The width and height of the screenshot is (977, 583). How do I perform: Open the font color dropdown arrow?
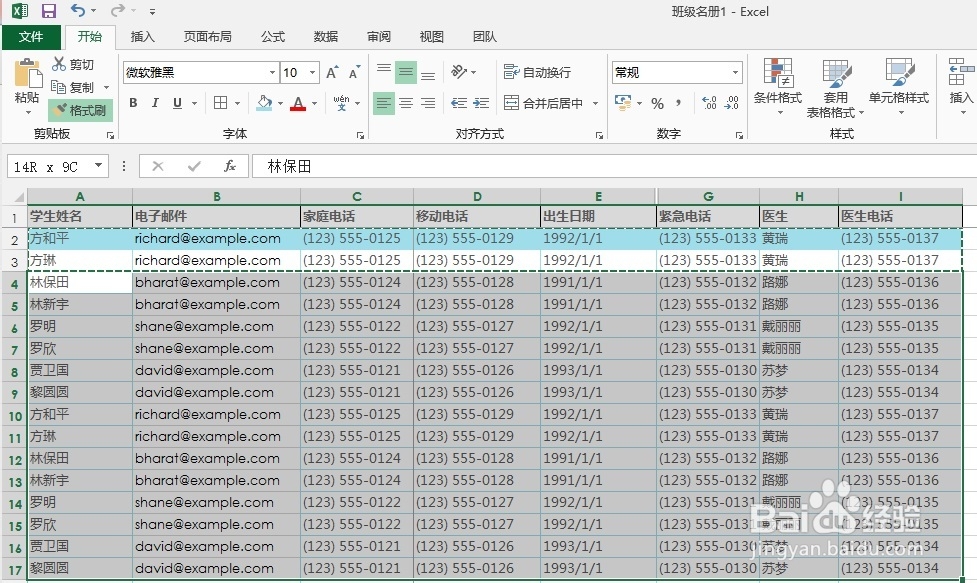pyautogui.click(x=314, y=103)
